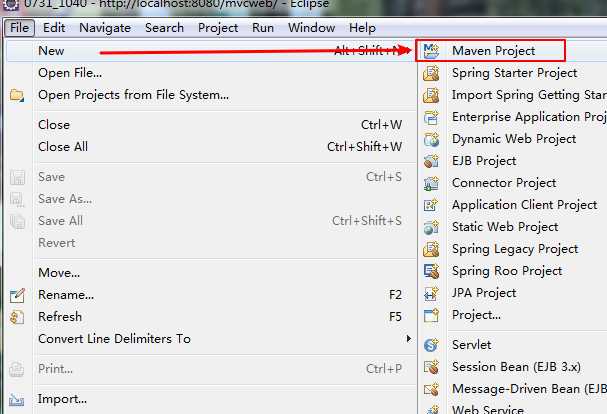This screenshot has height=414, width=607.
Task: Open the File menu
Action: (19, 28)
